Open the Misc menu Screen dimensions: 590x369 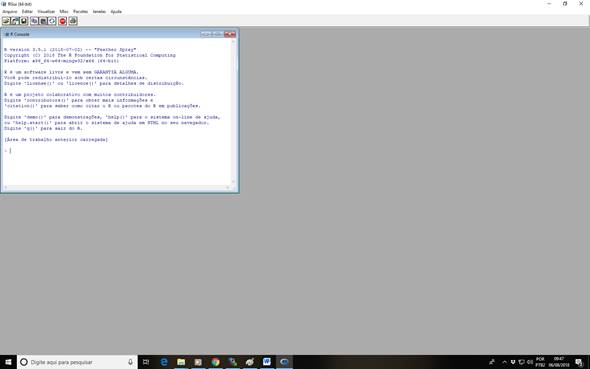pyautogui.click(x=64, y=12)
